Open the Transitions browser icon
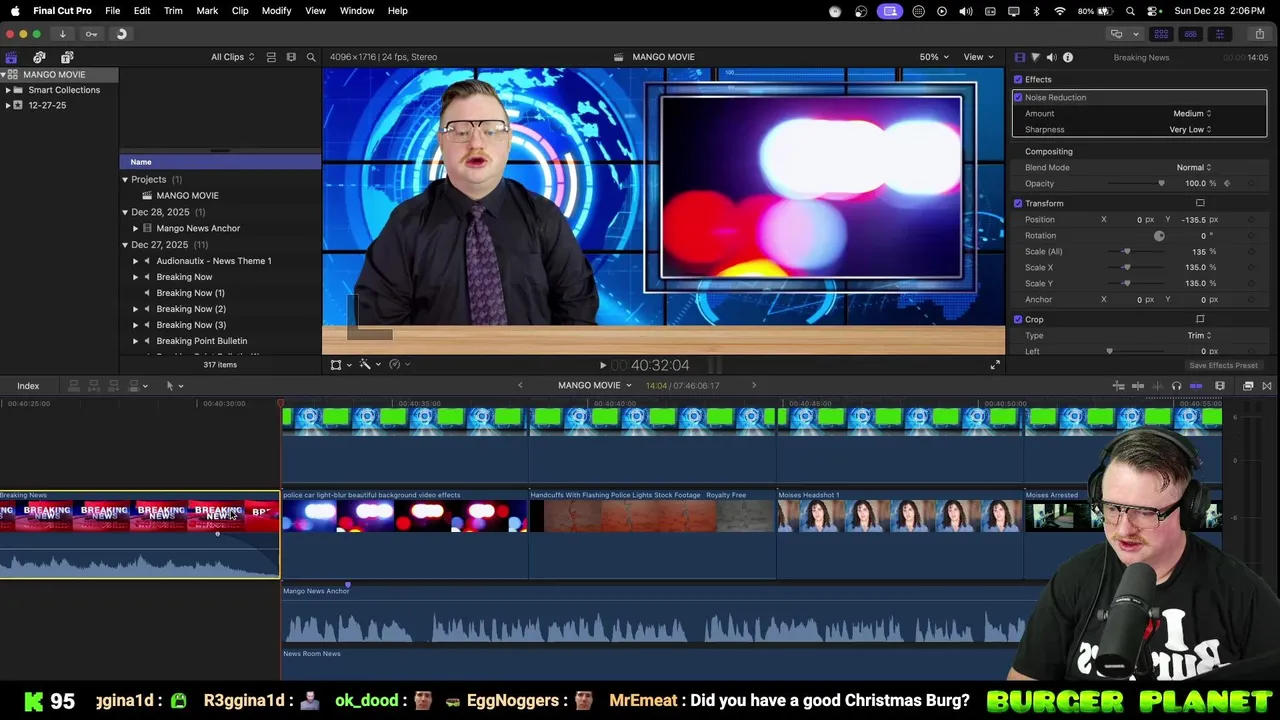 pyautogui.click(x=1267, y=386)
